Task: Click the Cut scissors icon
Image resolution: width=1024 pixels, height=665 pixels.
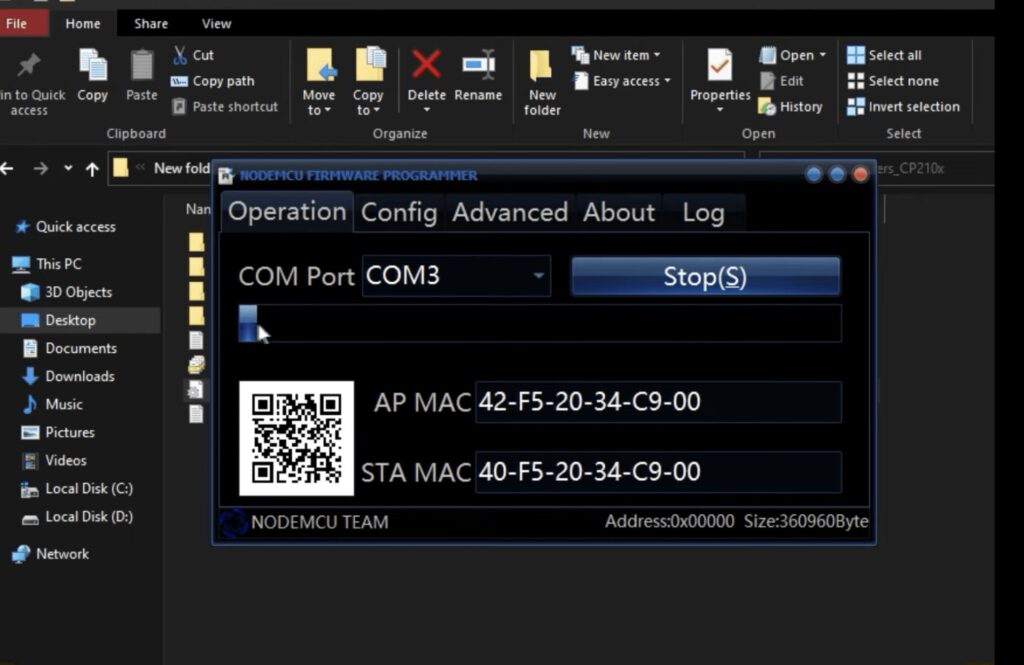Action: point(180,55)
